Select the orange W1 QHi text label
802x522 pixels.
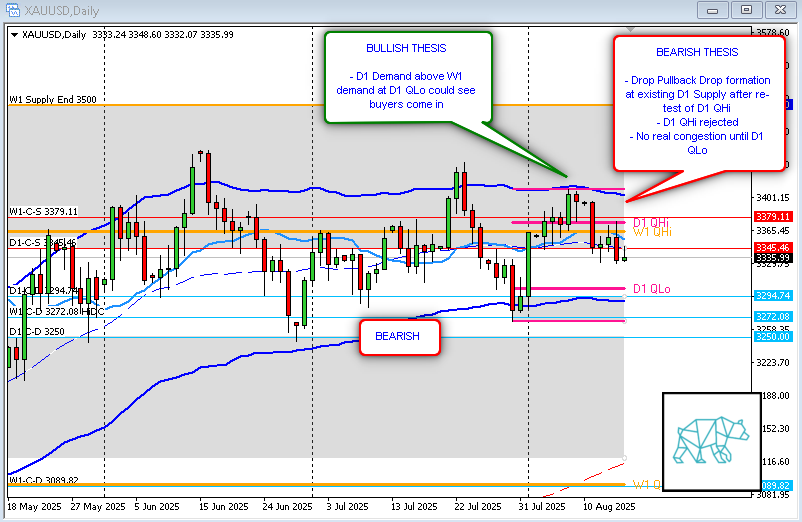(x=652, y=232)
